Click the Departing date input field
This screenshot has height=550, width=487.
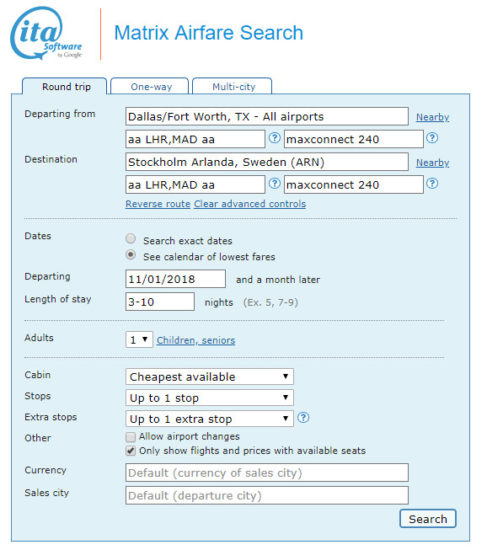pyautogui.click(x=175, y=279)
